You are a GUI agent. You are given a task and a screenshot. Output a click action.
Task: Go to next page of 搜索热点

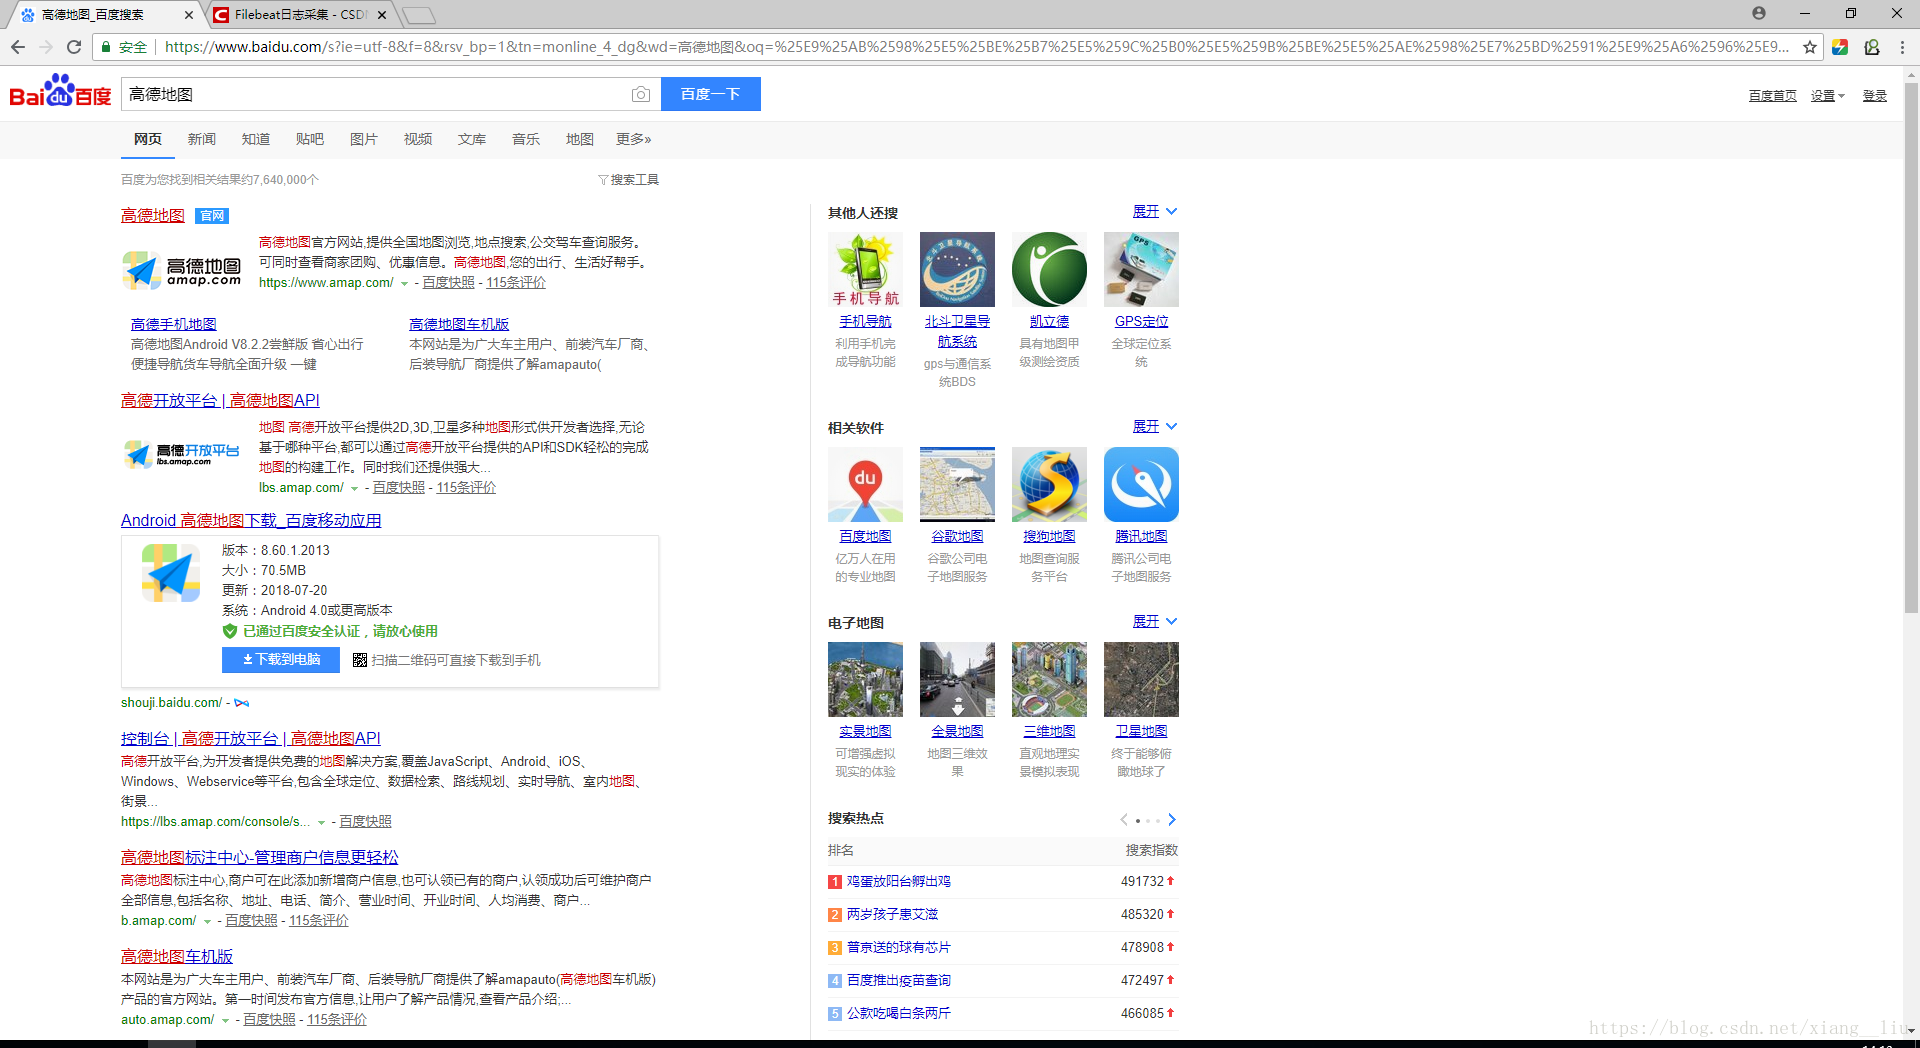click(1172, 820)
